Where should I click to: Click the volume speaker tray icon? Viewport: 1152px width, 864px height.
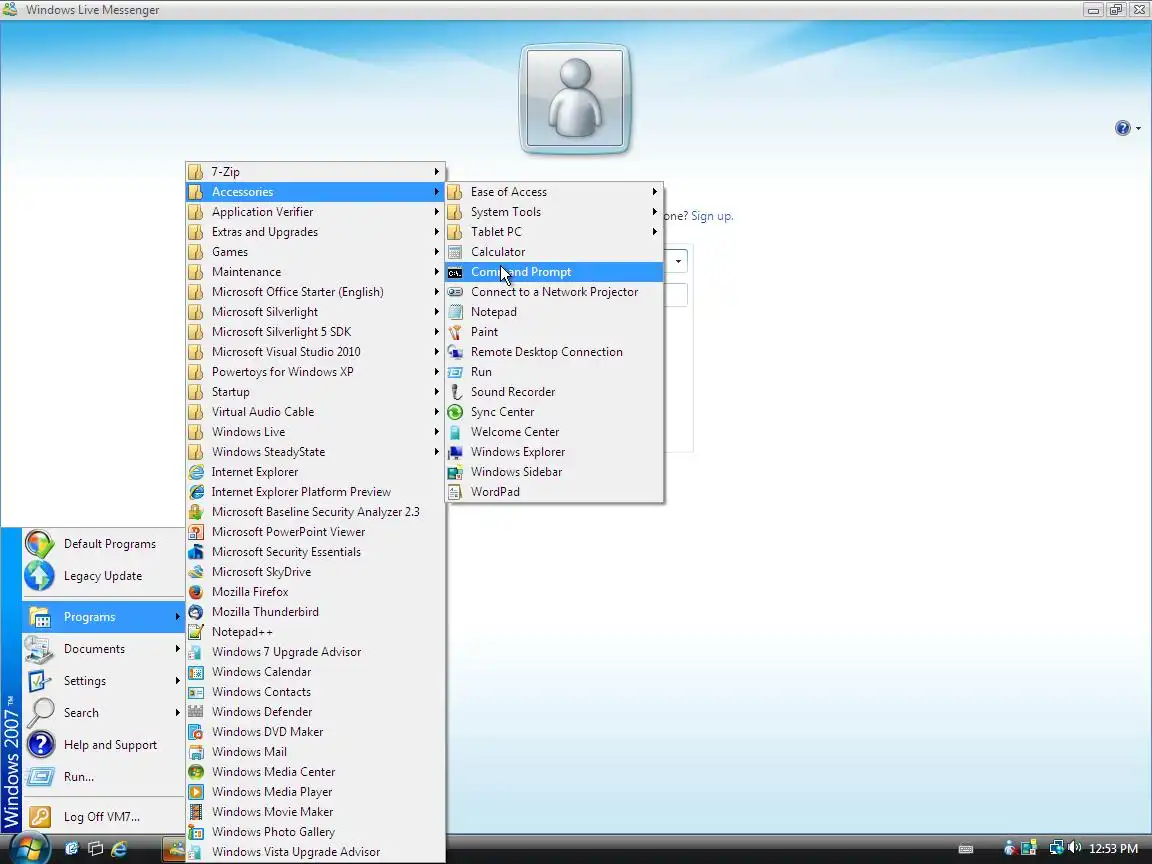pyautogui.click(x=1074, y=848)
